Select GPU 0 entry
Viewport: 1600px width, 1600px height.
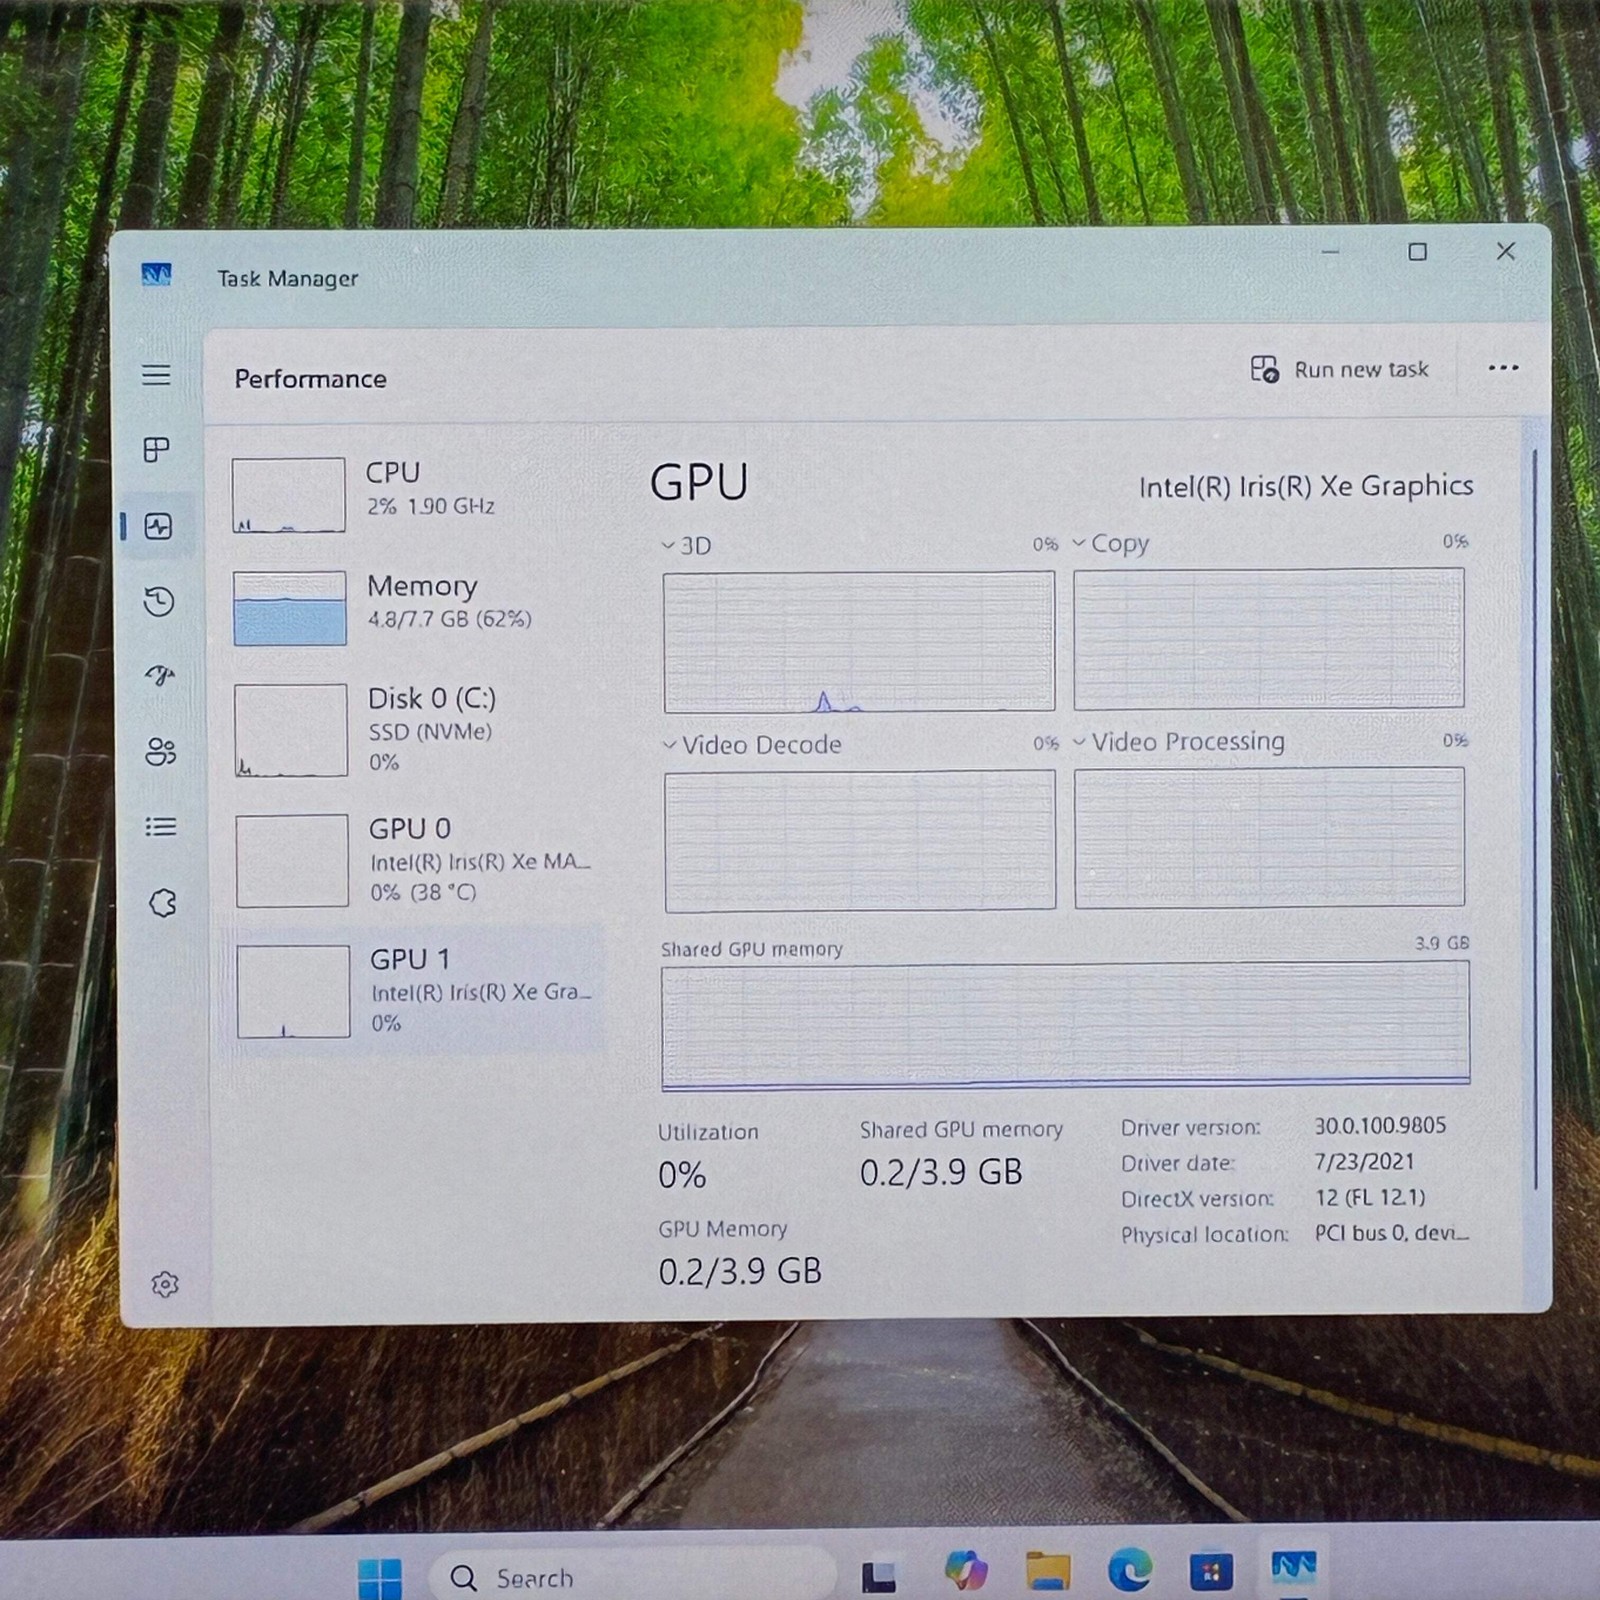[x=412, y=860]
